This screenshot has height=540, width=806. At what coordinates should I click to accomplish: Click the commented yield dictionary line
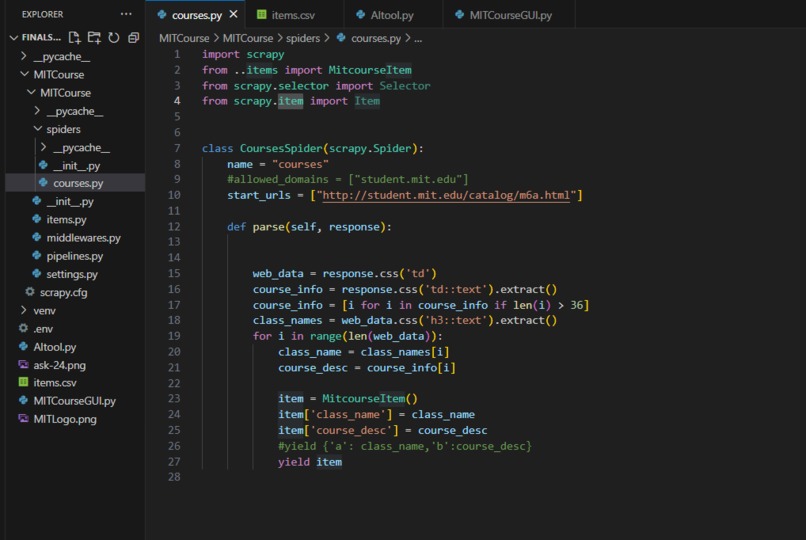[405, 446]
